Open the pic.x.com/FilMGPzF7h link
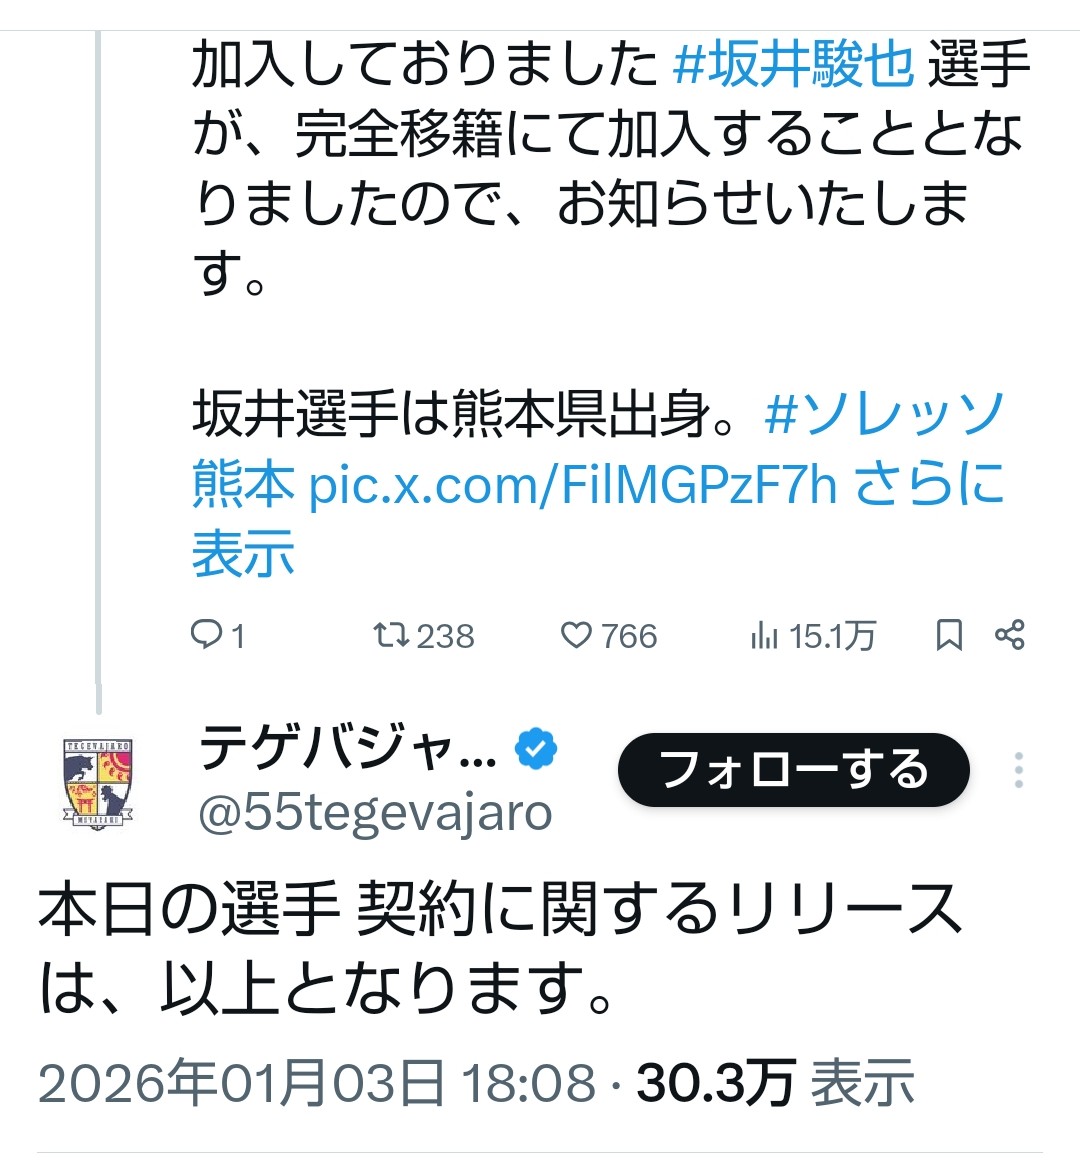1080x1175 pixels. pyautogui.click(x=572, y=486)
